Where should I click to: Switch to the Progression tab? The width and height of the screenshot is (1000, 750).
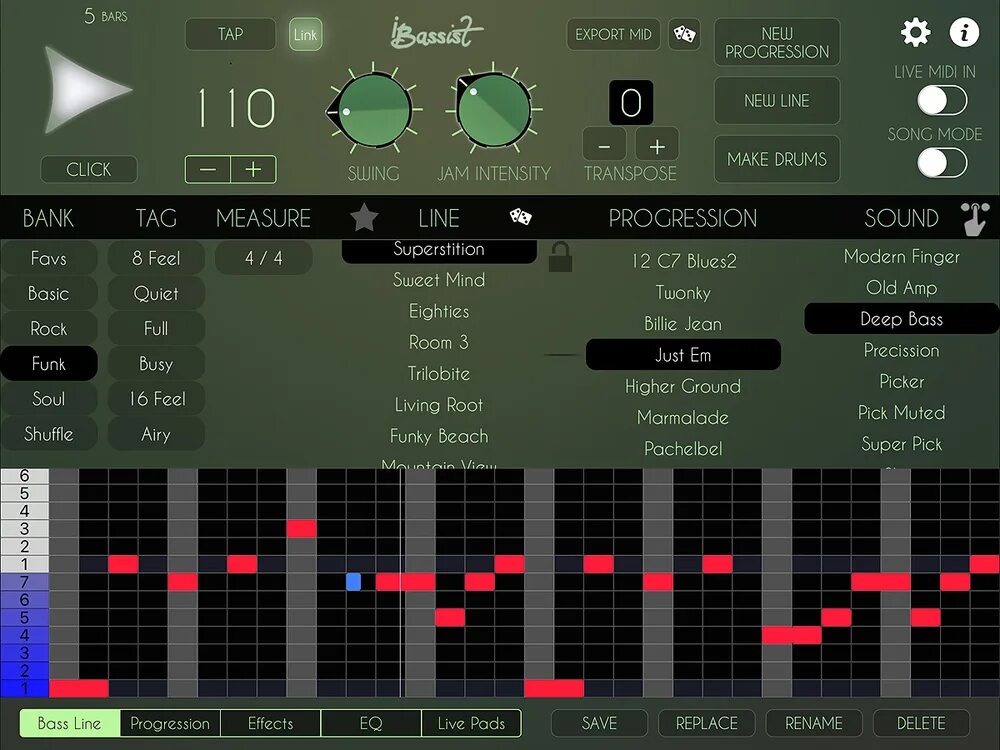(170, 723)
